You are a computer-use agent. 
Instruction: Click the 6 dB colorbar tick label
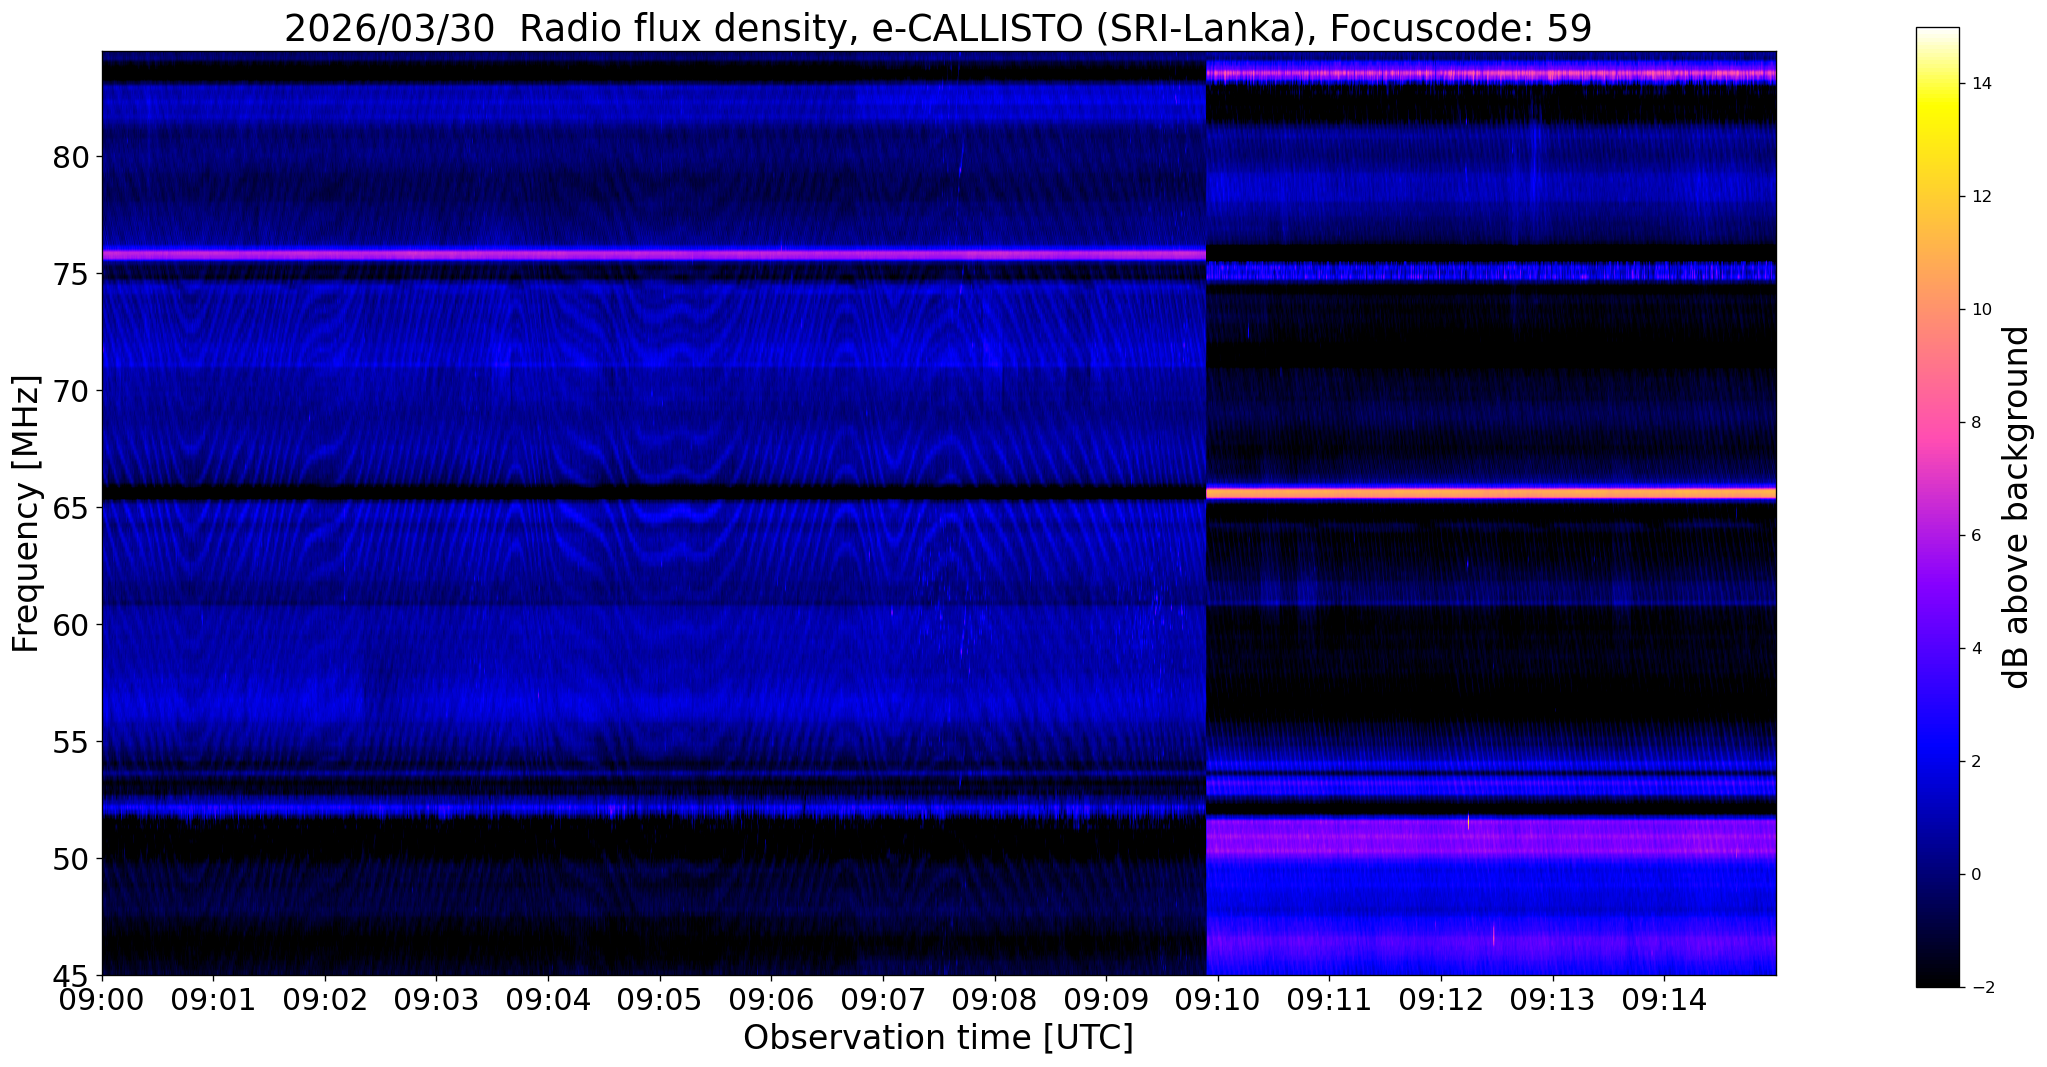[1974, 536]
